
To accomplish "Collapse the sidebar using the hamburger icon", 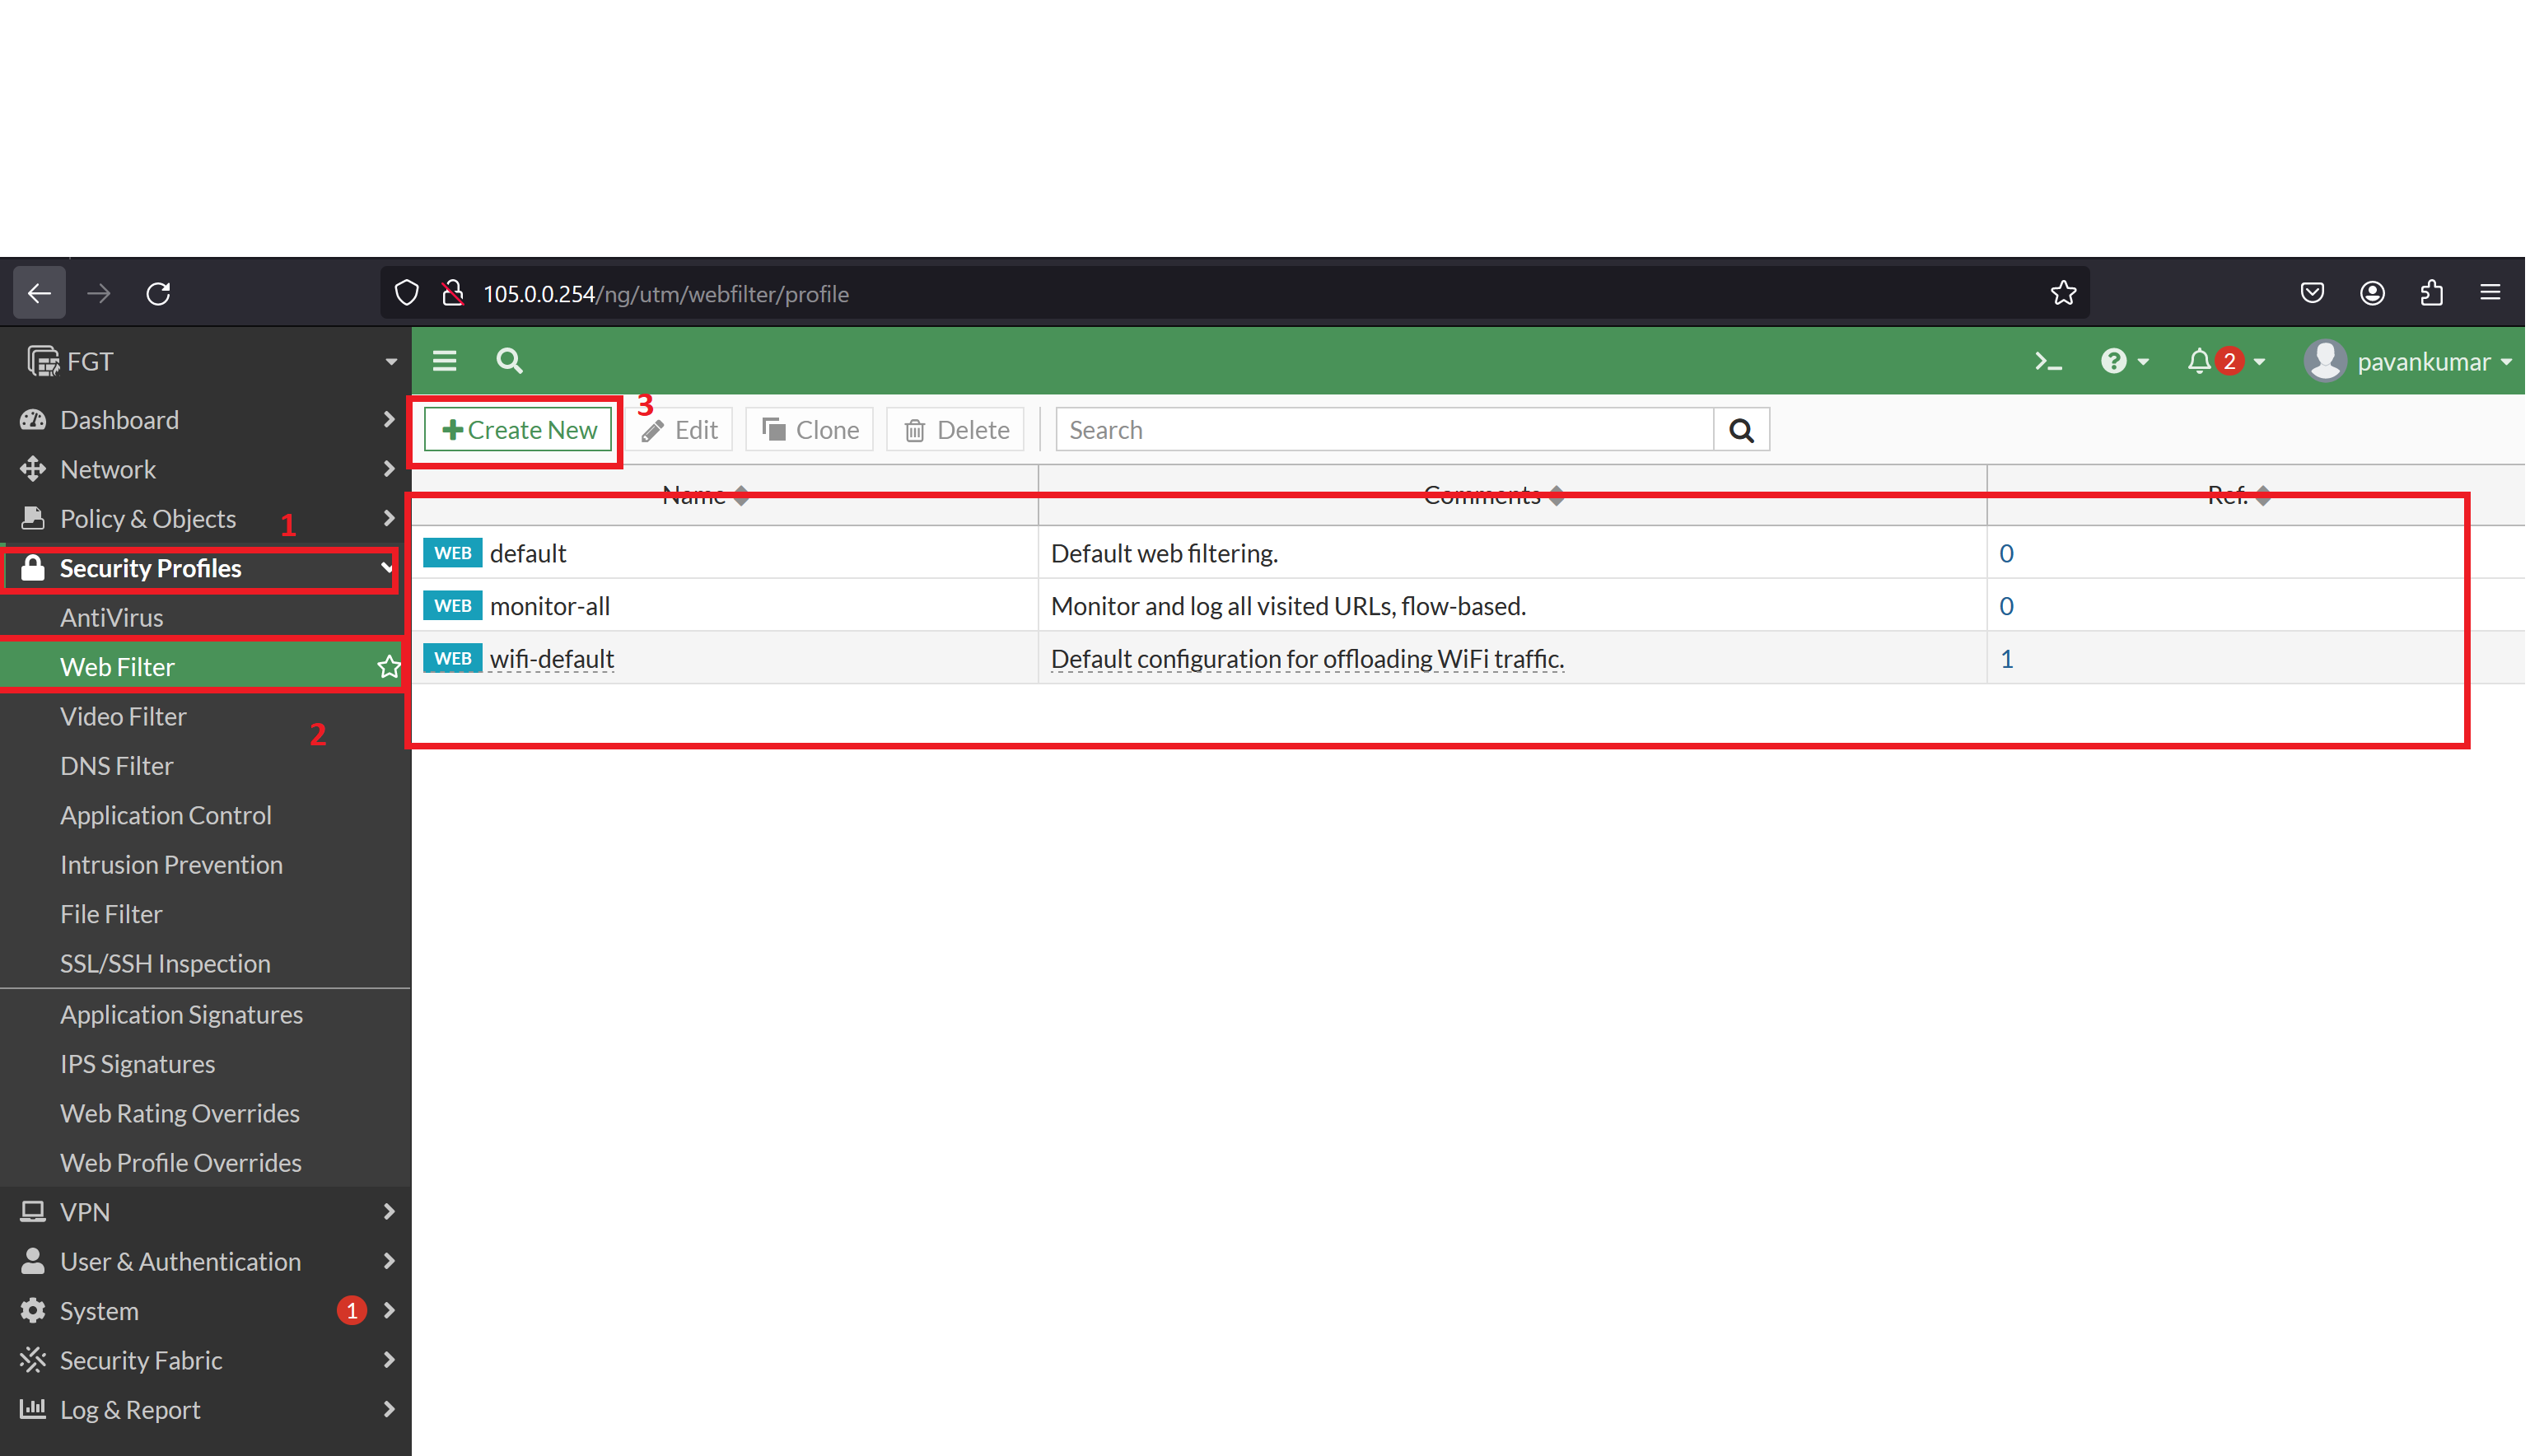I will tap(444, 361).
